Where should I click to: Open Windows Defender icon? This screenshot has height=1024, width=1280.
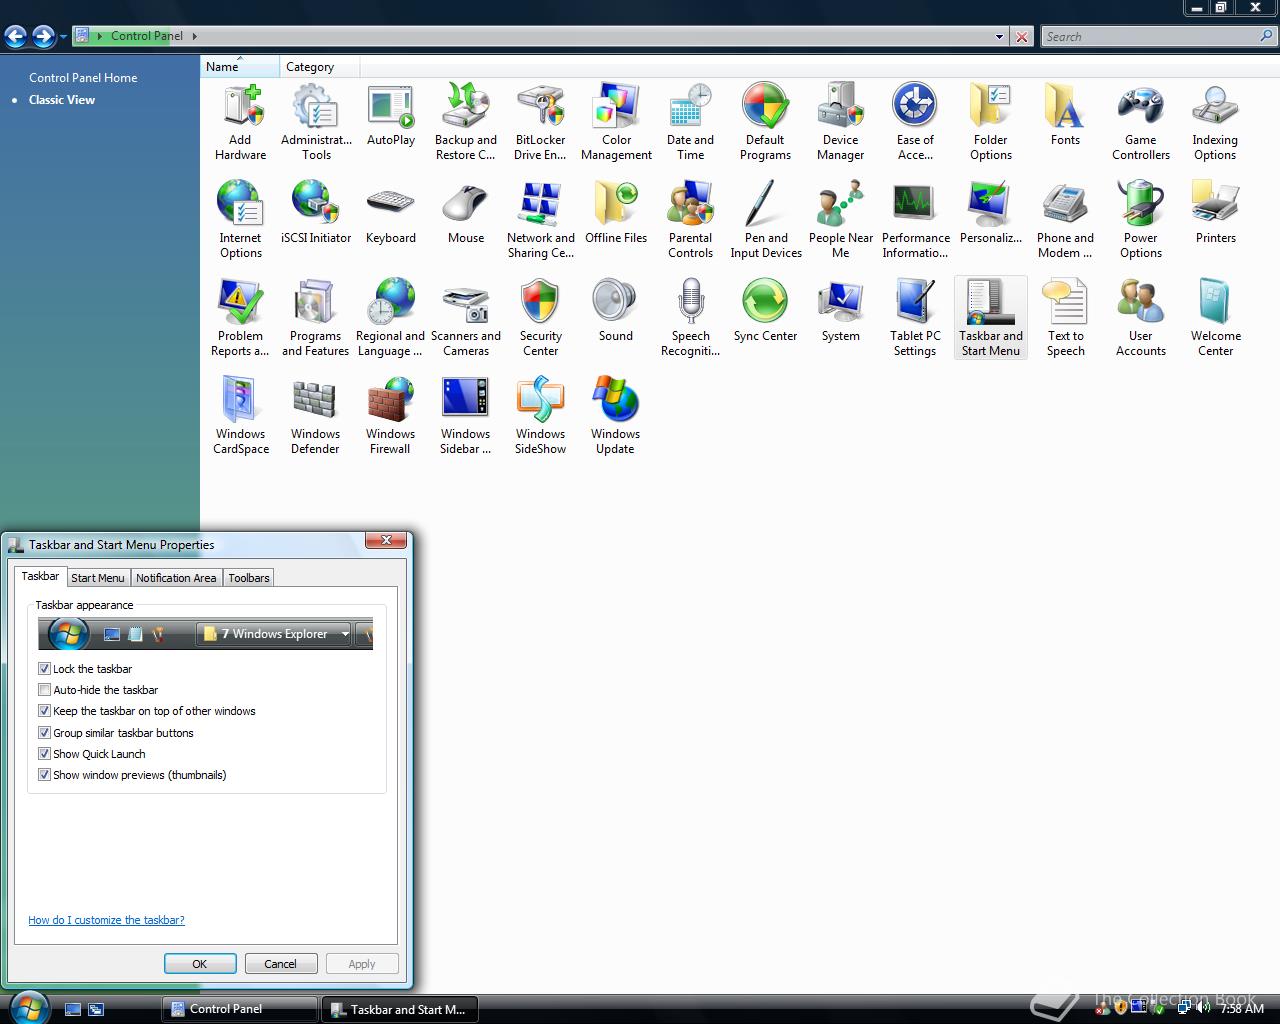pyautogui.click(x=315, y=416)
